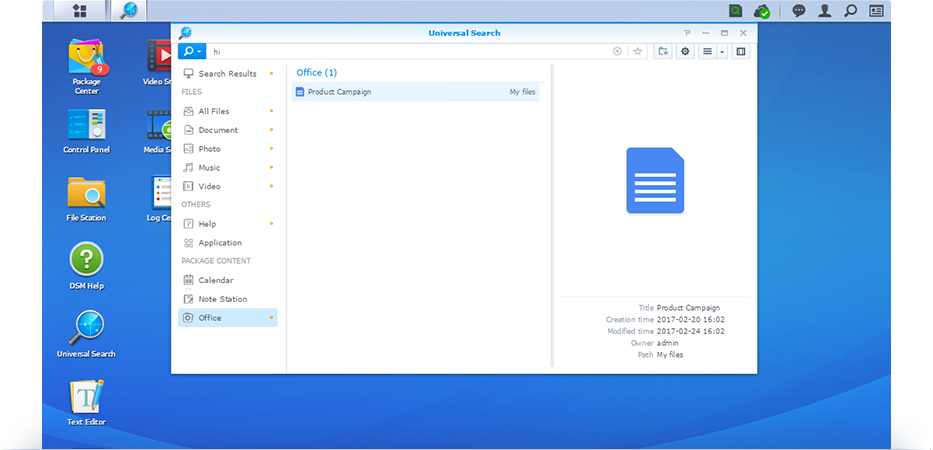Open Control Panel desktop icon
The image size is (933, 450).
point(86,132)
